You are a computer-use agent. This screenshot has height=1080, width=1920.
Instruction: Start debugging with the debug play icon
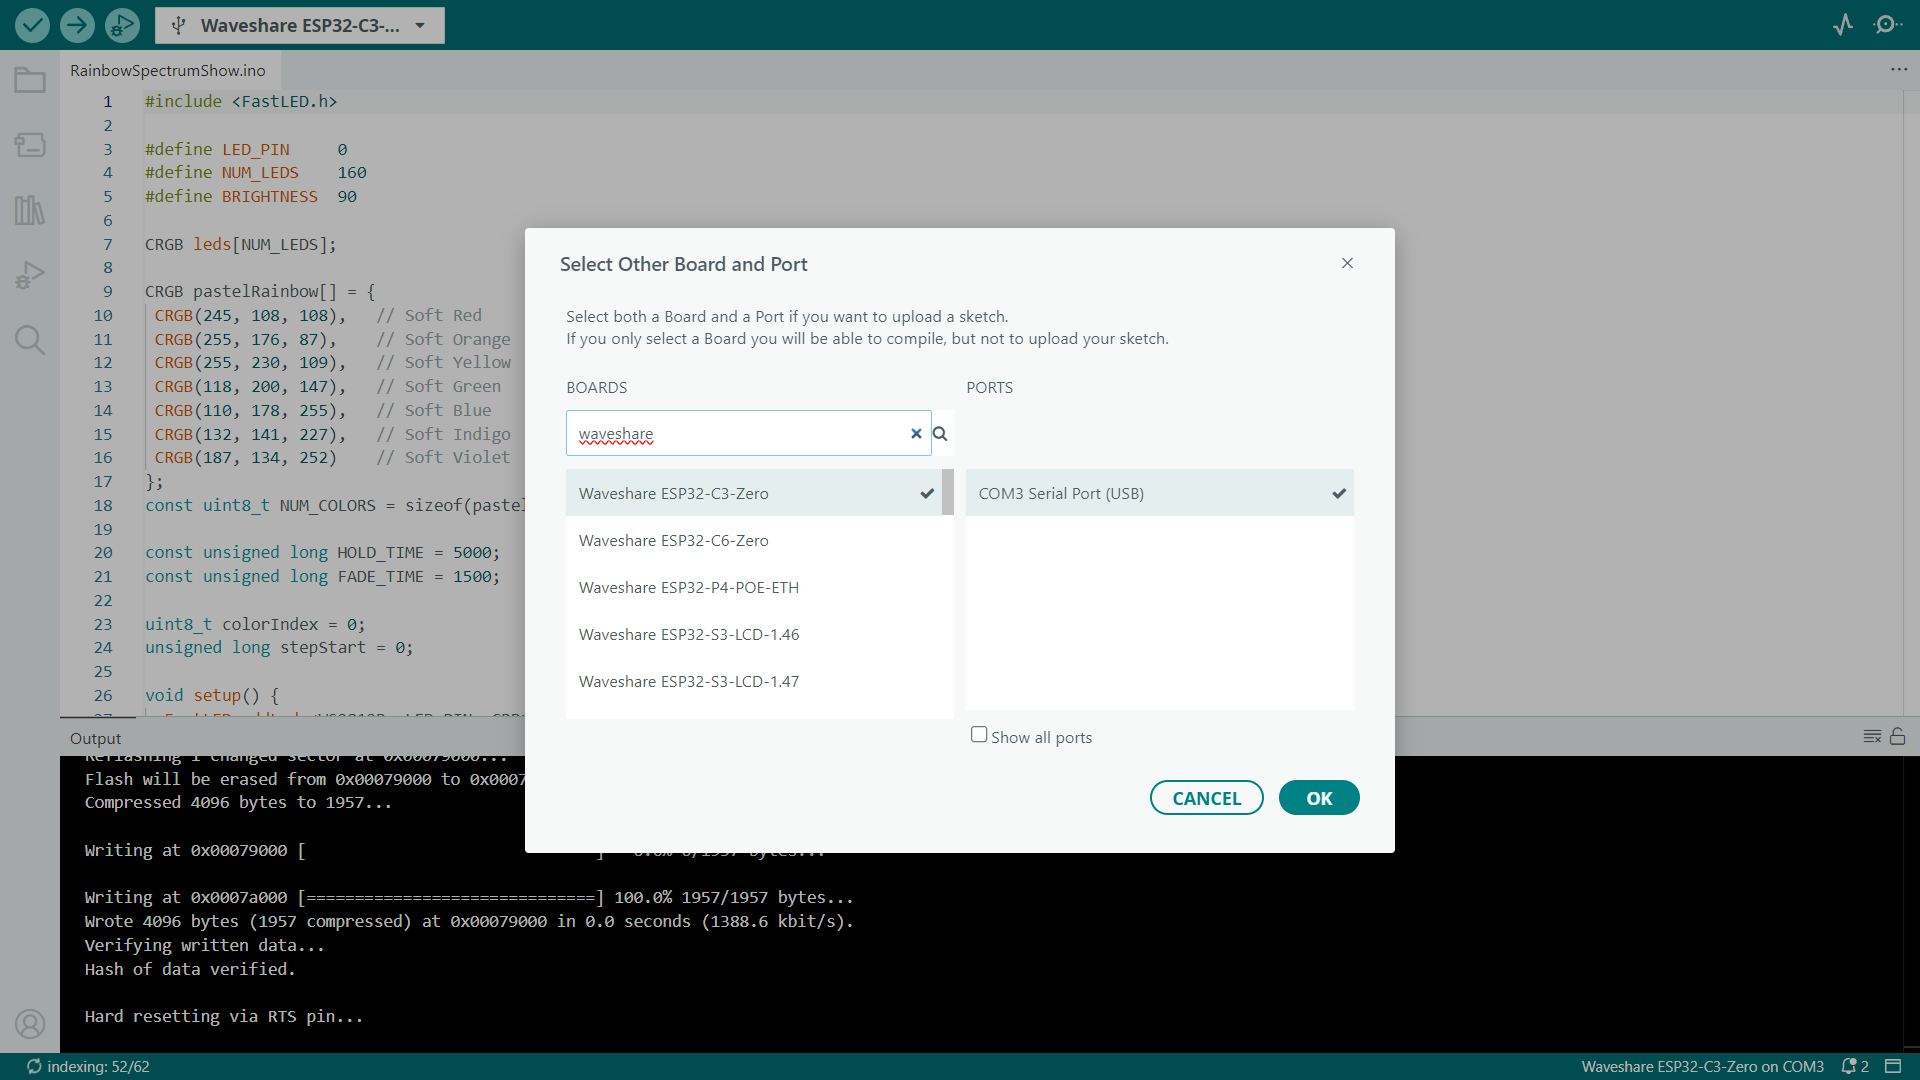(122, 25)
